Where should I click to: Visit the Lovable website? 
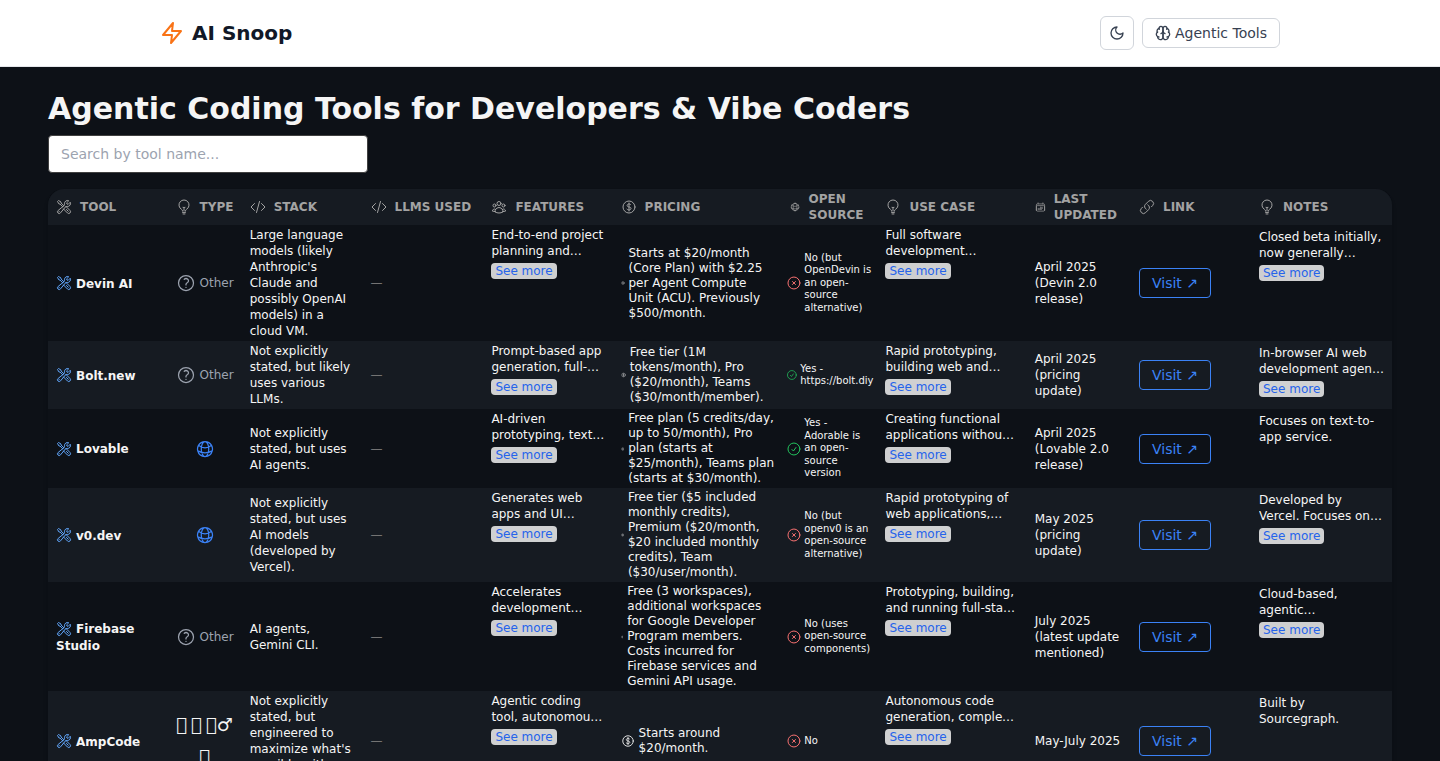tap(1175, 449)
